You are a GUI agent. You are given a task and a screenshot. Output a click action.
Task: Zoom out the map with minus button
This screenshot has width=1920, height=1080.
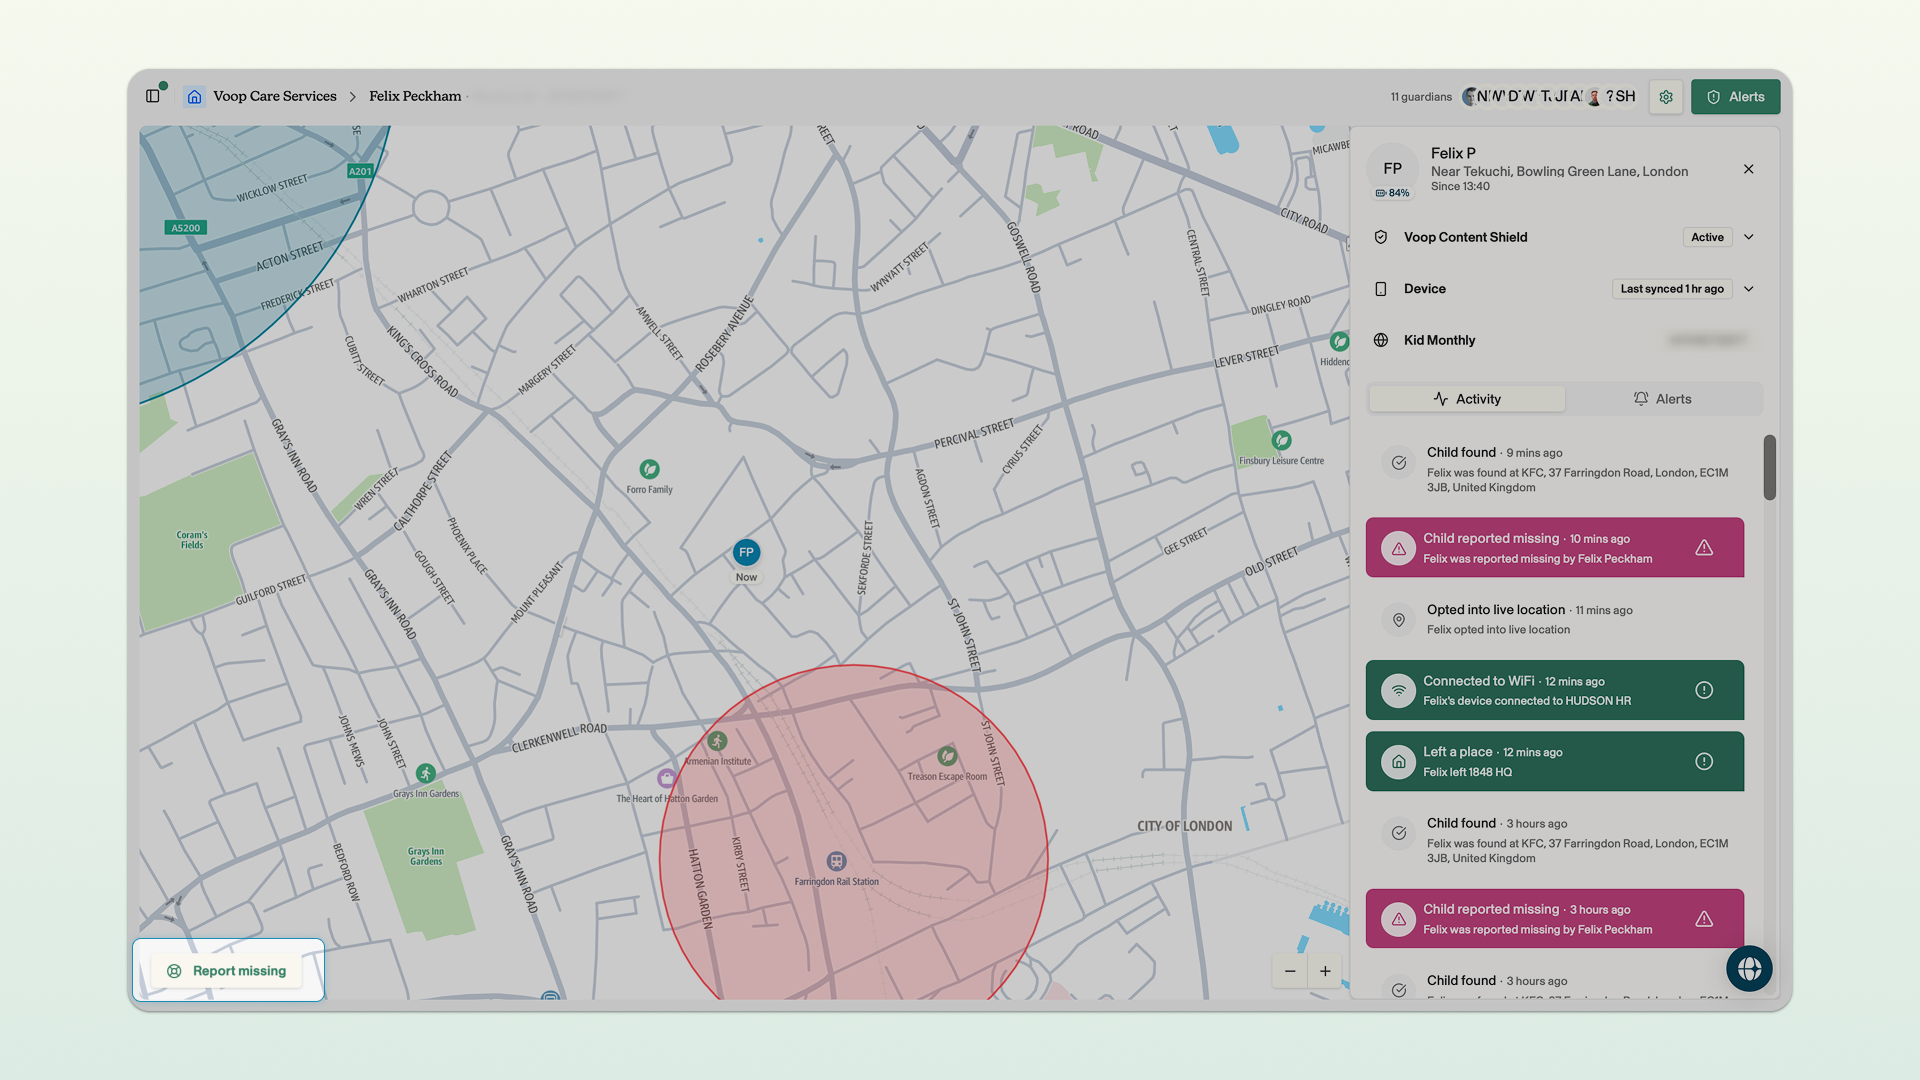[1290, 971]
